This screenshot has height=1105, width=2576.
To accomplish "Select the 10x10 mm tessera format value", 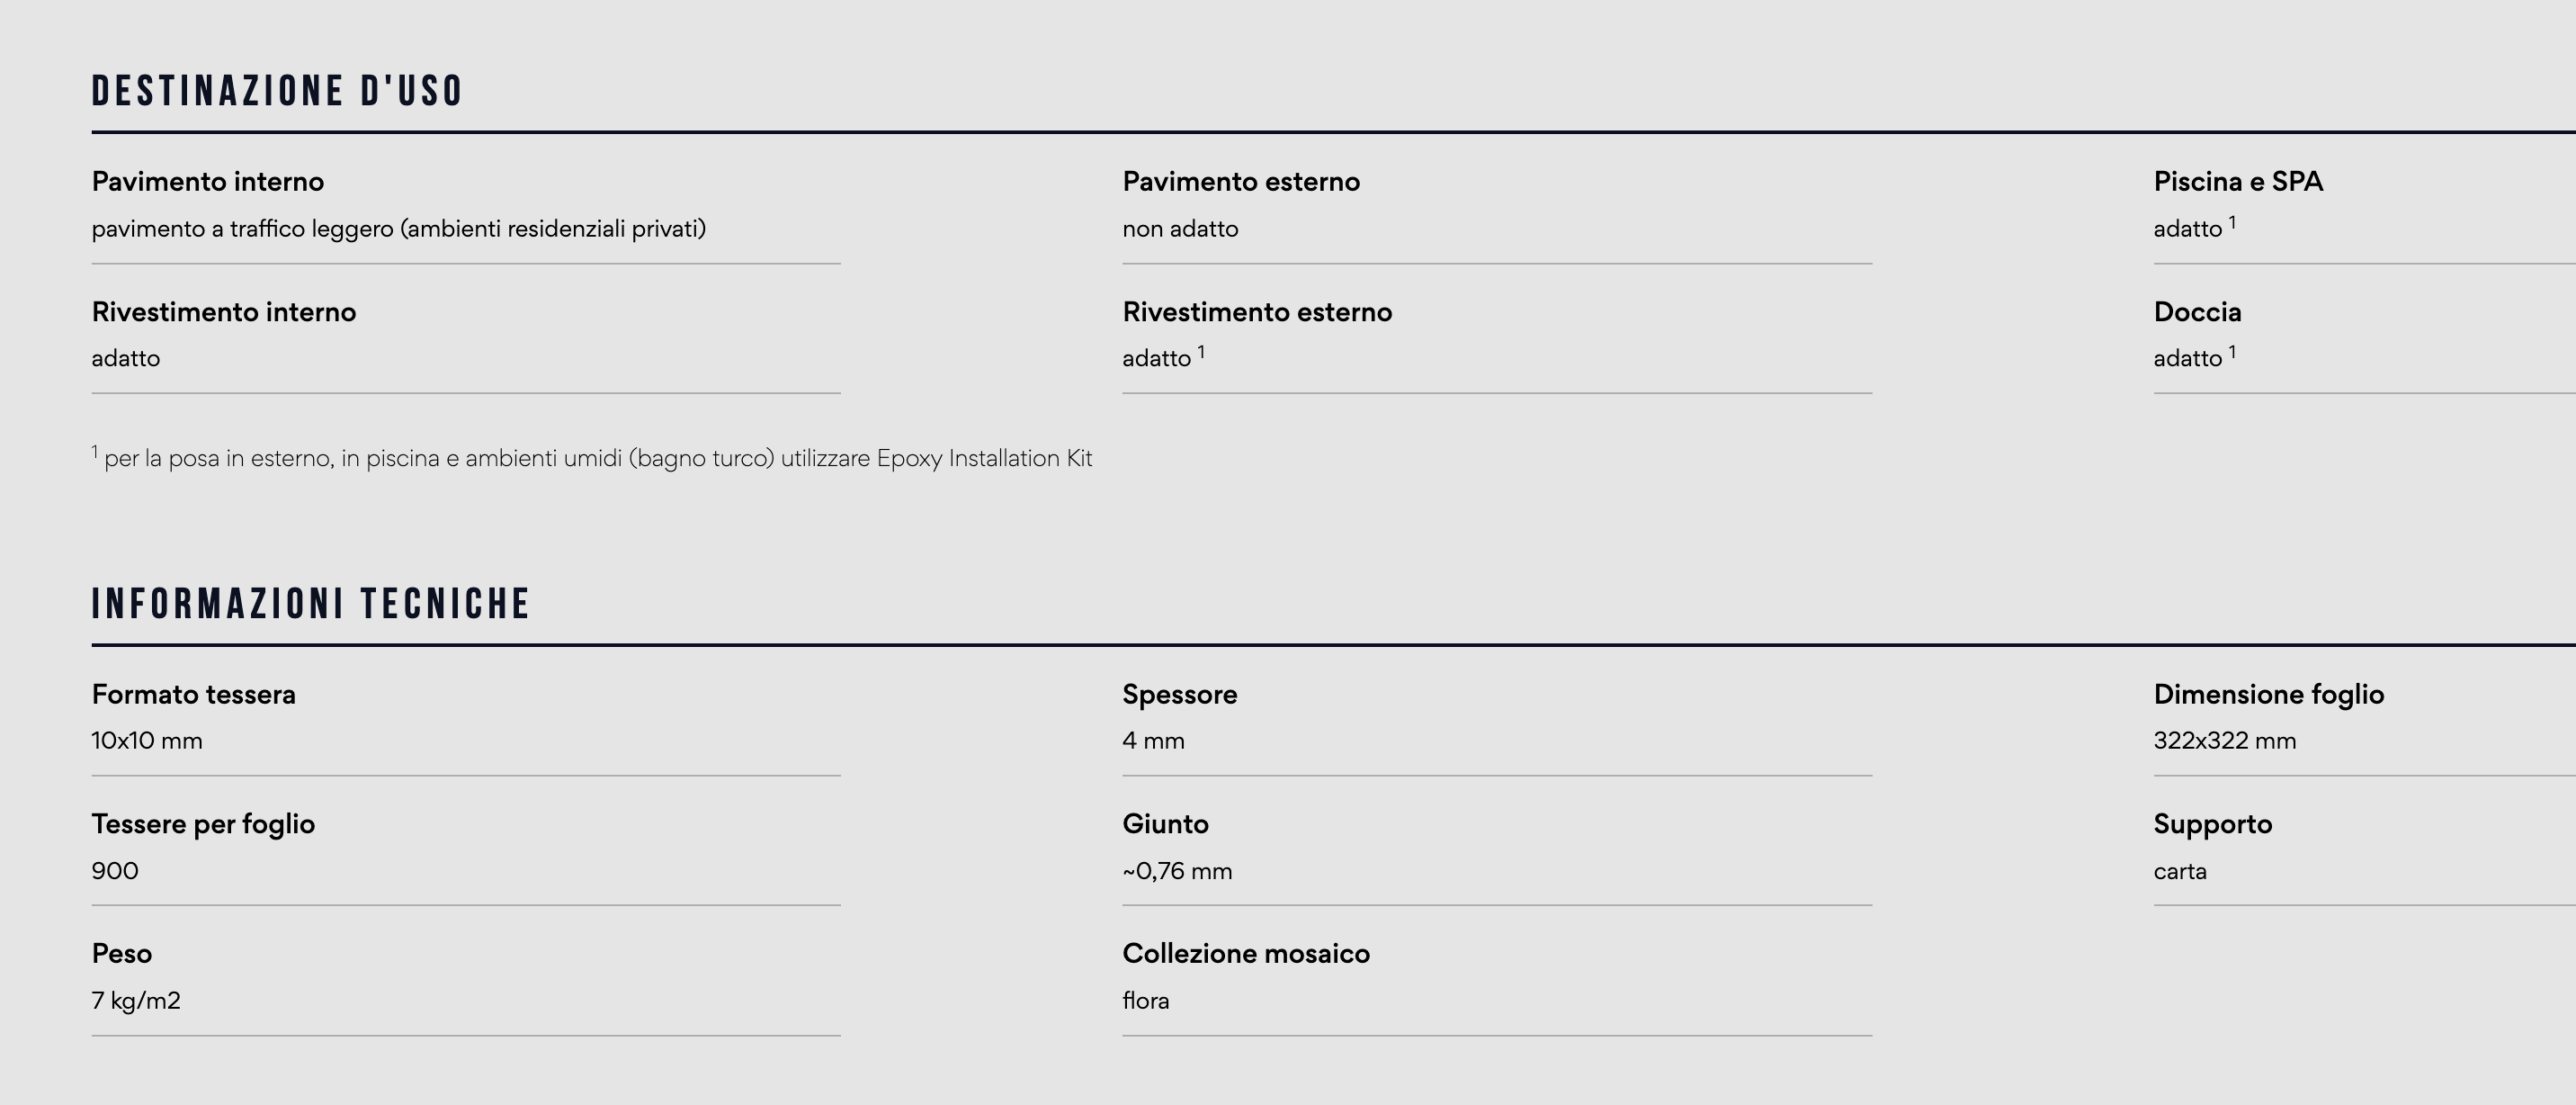I will [x=147, y=741].
